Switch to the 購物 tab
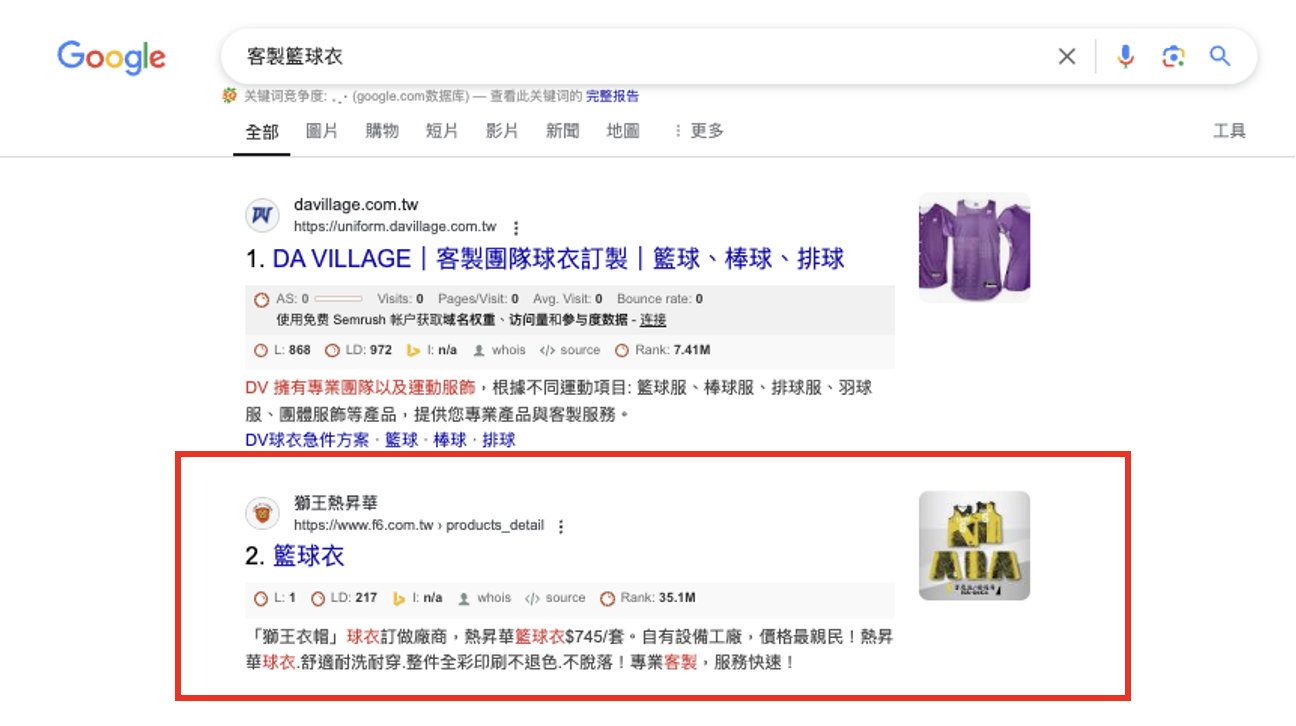Image resolution: width=1296 pixels, height=726 pixels. pos(382,131)
